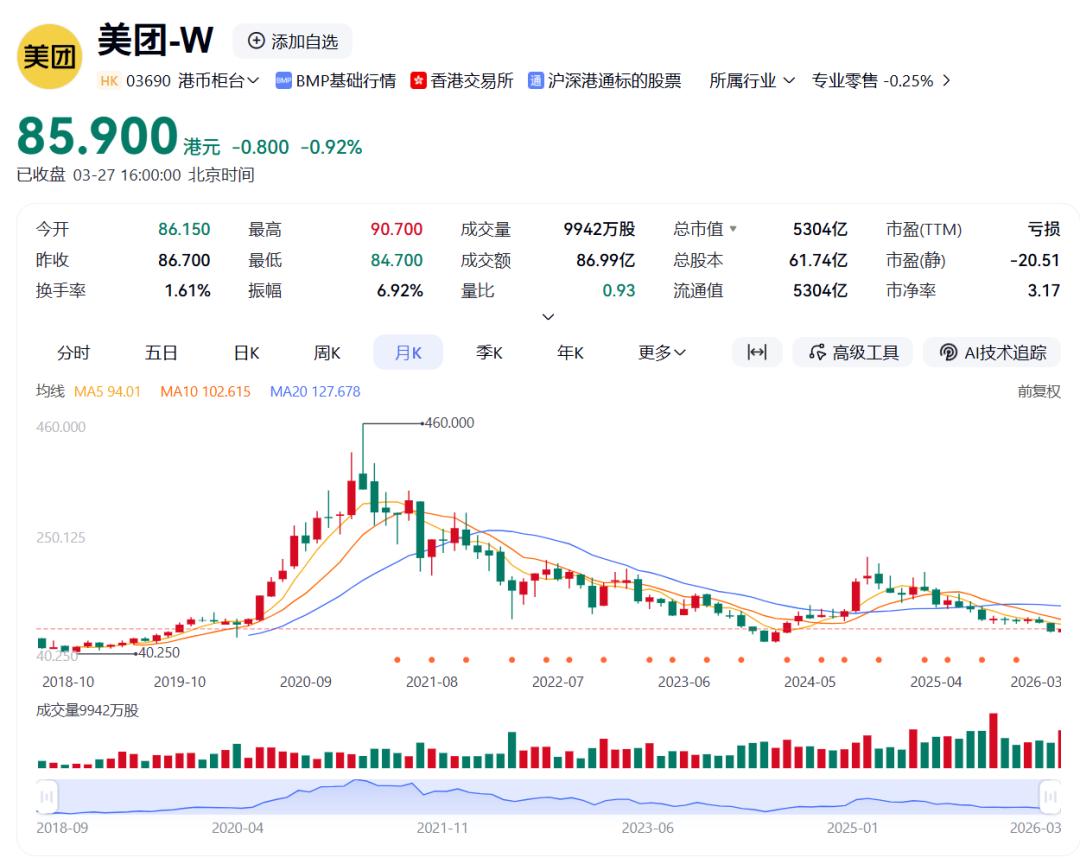Switch to 日K chart tab

[x=247, y=353]
